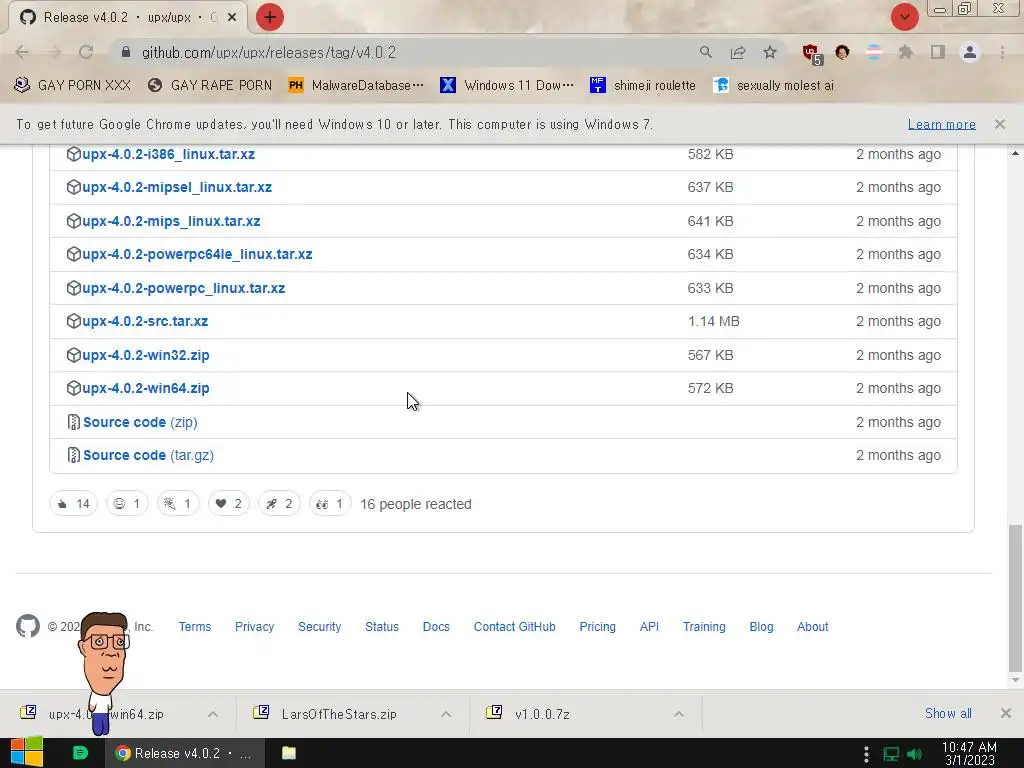
Task: Expand options for upx win64.zip download
Action: 213,714
